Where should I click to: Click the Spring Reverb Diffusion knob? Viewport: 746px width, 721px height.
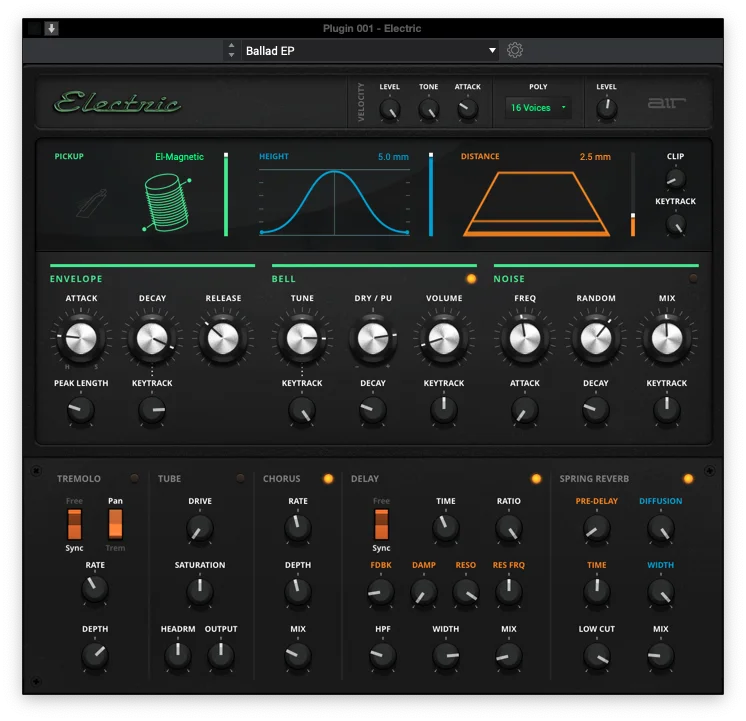[660, 528]
